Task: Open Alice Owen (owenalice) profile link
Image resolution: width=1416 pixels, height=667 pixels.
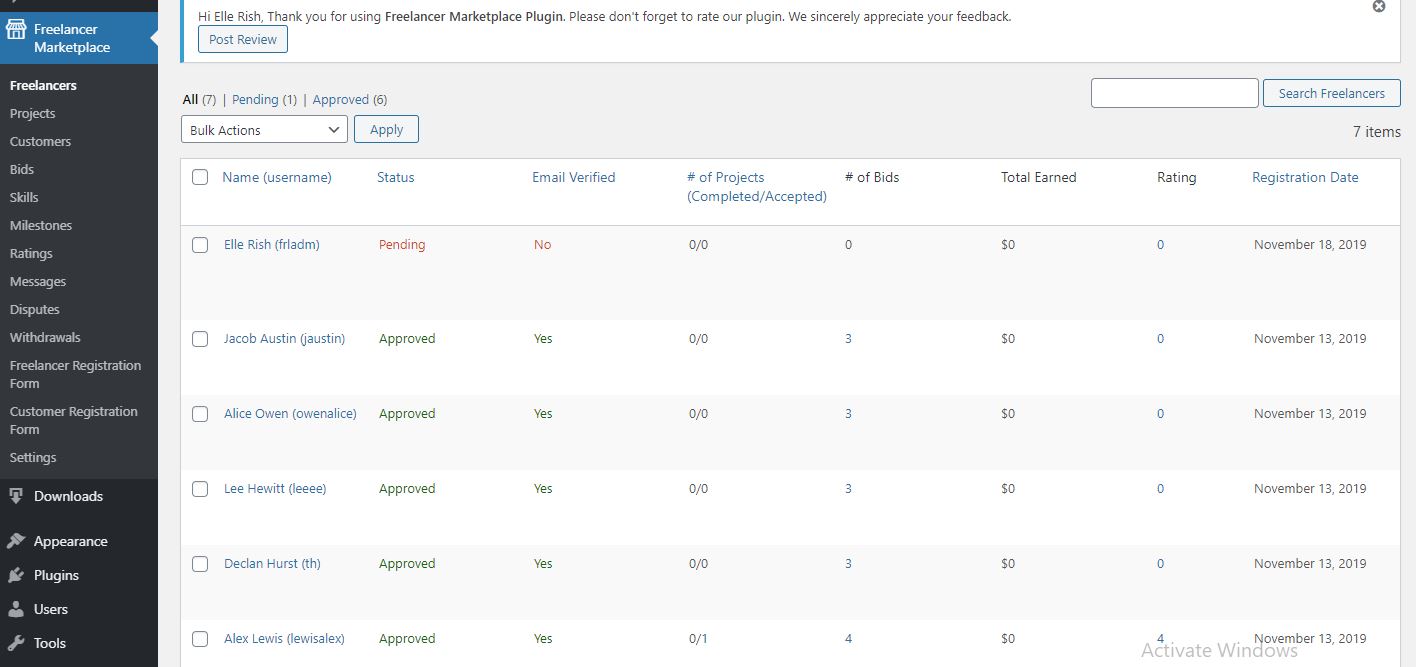Action: tap(290, 413)
